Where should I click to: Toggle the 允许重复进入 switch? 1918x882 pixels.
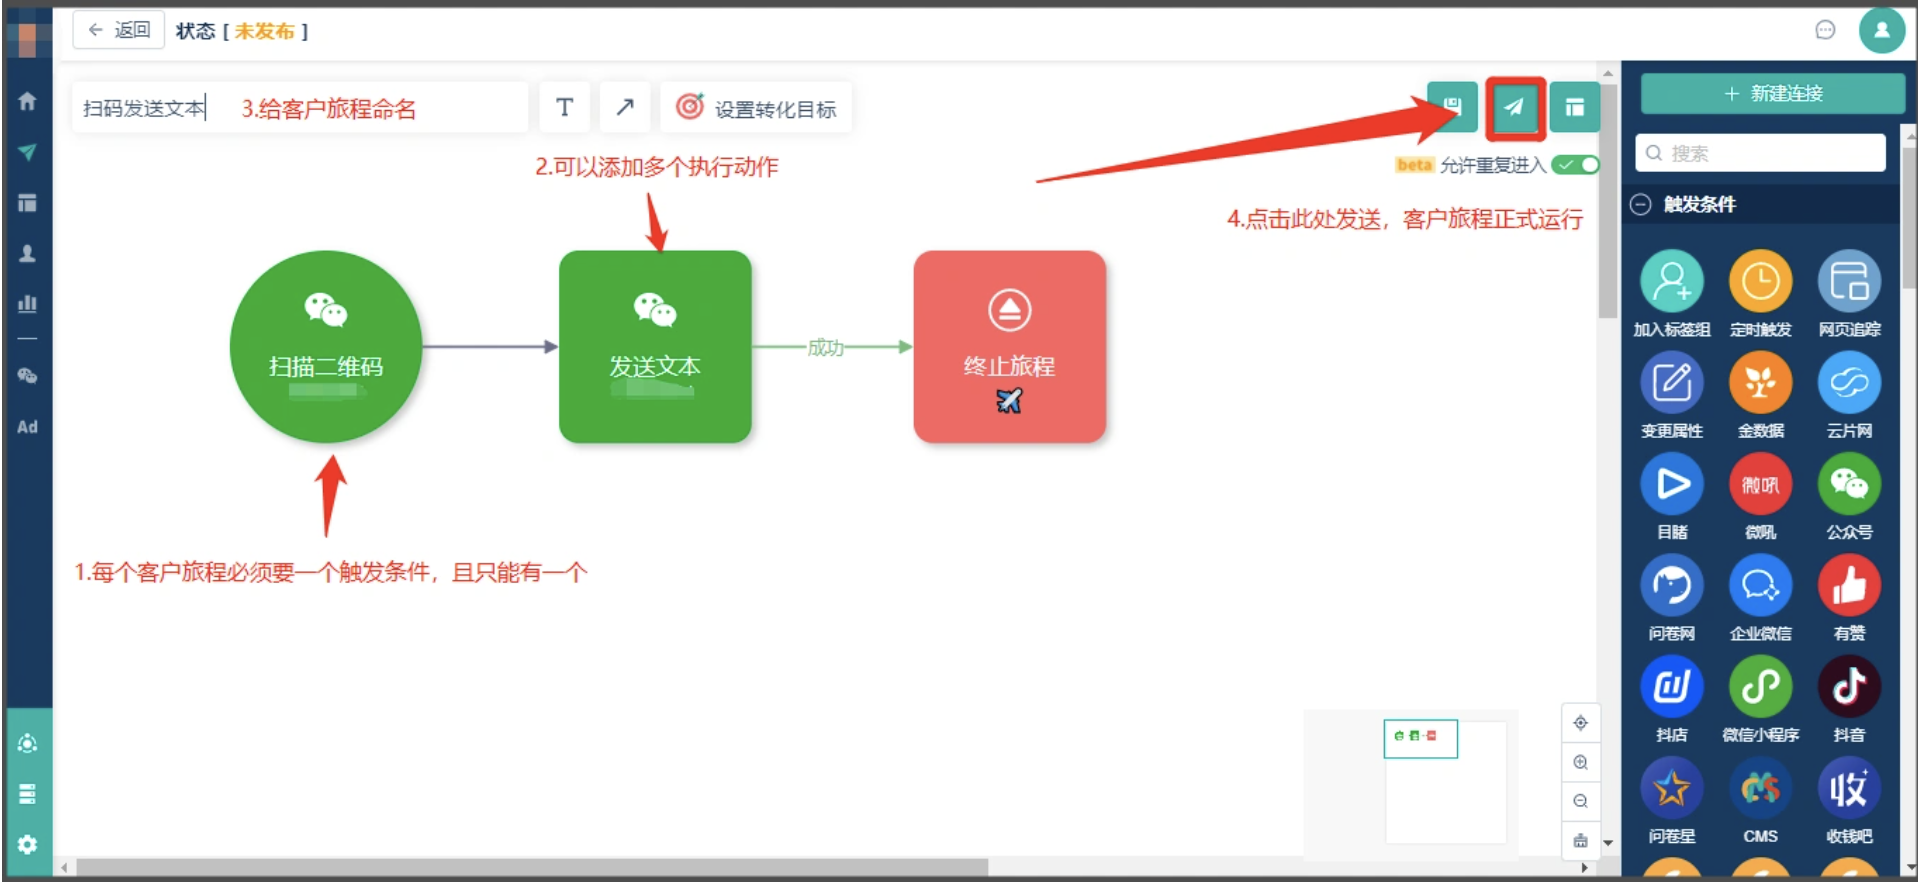pyautogui.click(x=1575, y=165)
